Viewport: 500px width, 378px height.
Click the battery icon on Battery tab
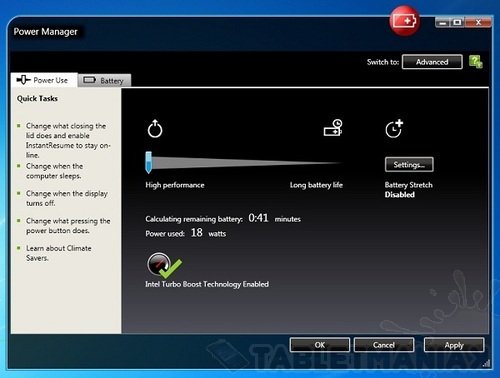coord(89,80)
